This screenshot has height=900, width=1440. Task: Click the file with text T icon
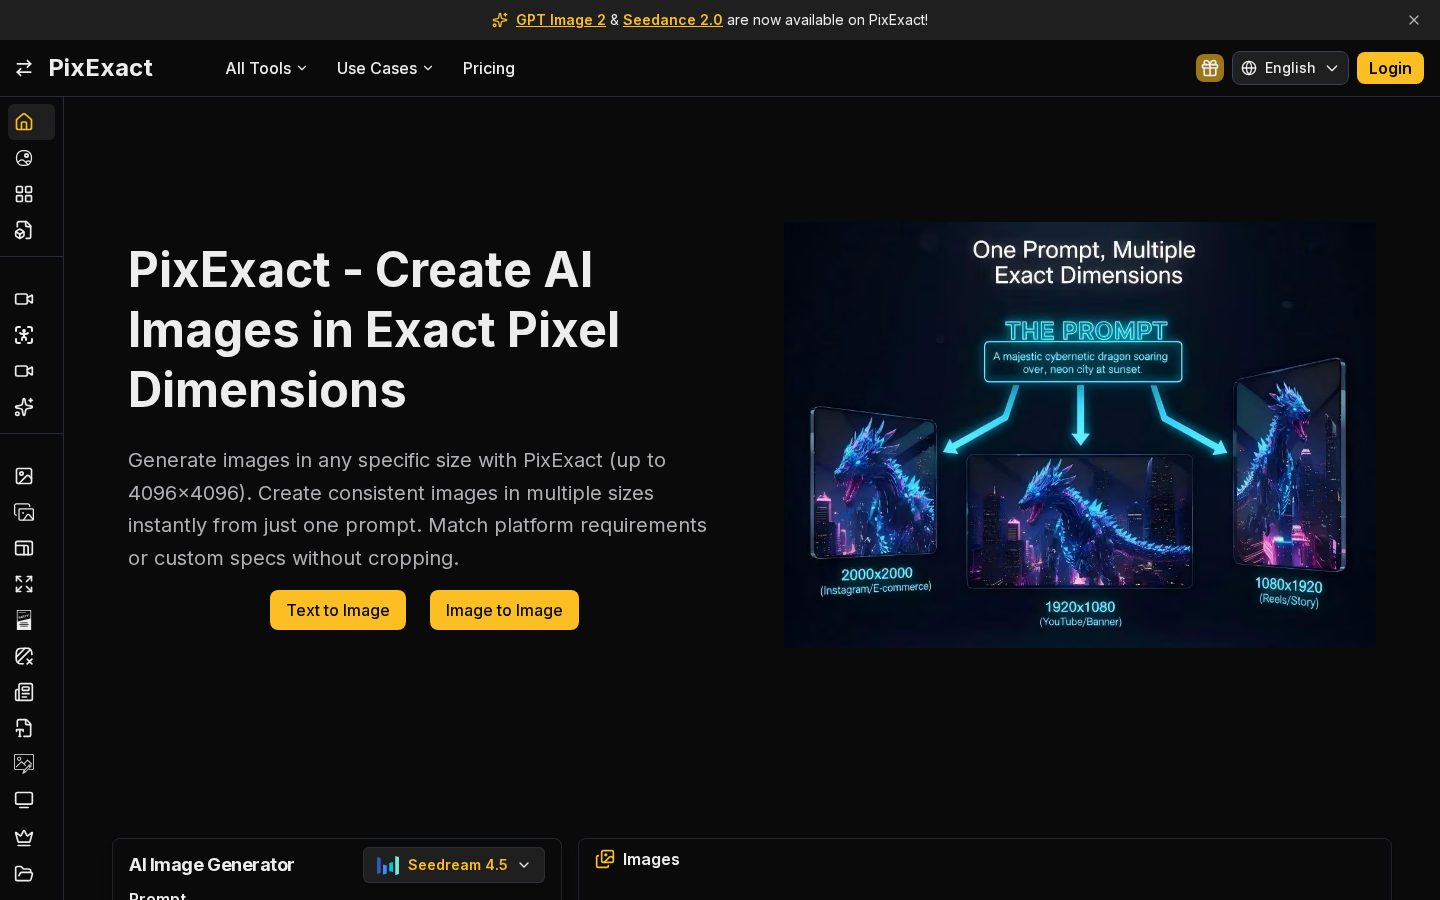coord(24,728)
